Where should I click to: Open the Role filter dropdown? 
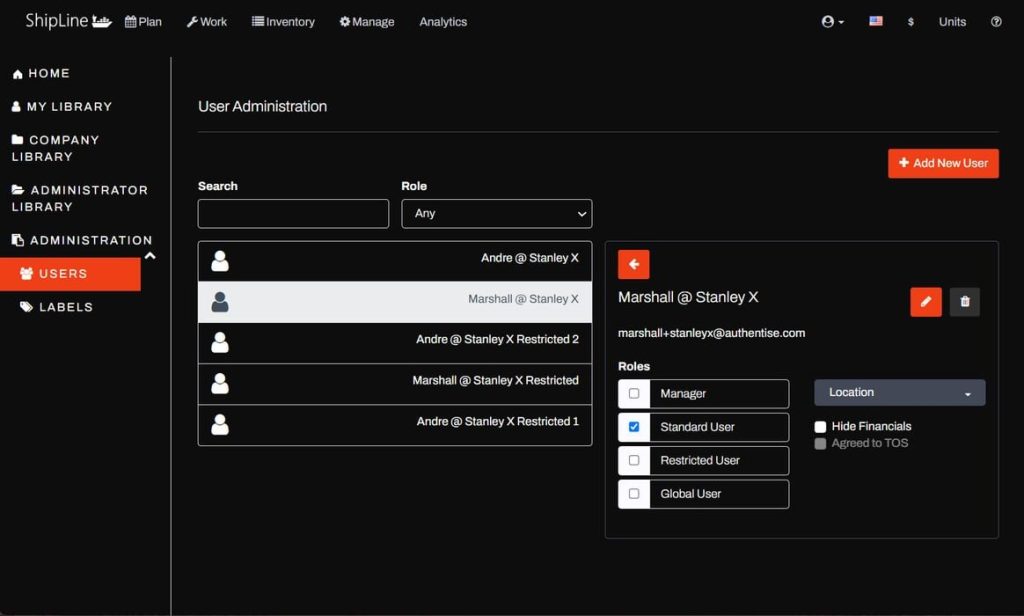[x=496, y=213]
